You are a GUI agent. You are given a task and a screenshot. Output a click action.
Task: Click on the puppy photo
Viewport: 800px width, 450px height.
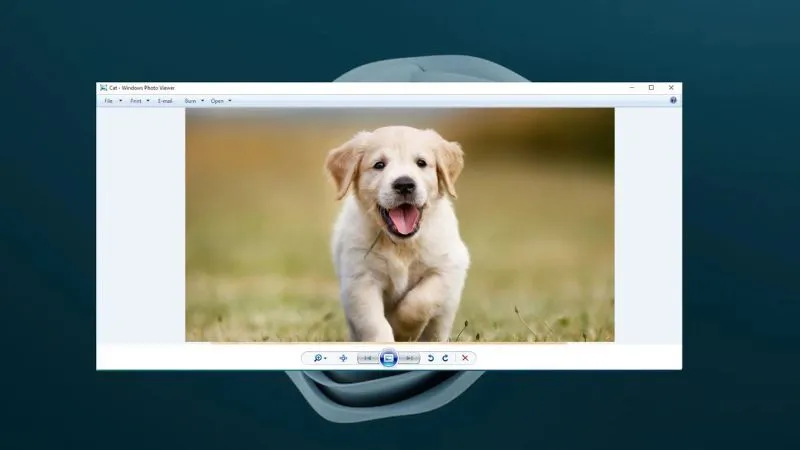pos(400,225)
